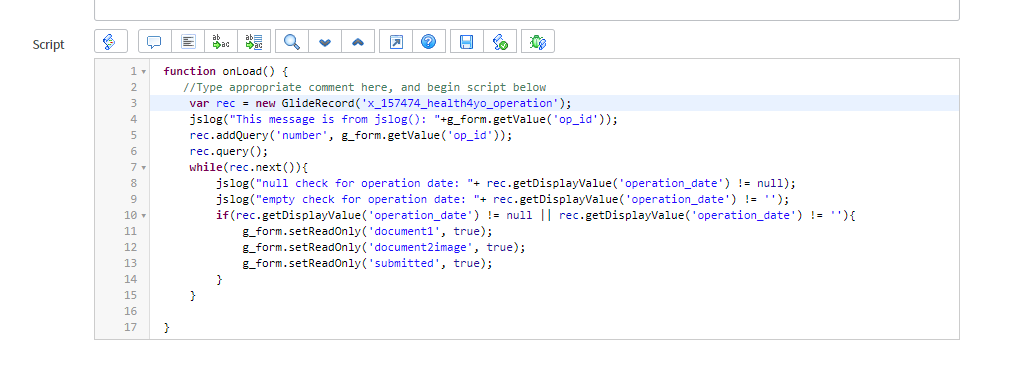Open search with the magnifier icon
This screenshot has width=1014, height=365.
coord(292,42)
